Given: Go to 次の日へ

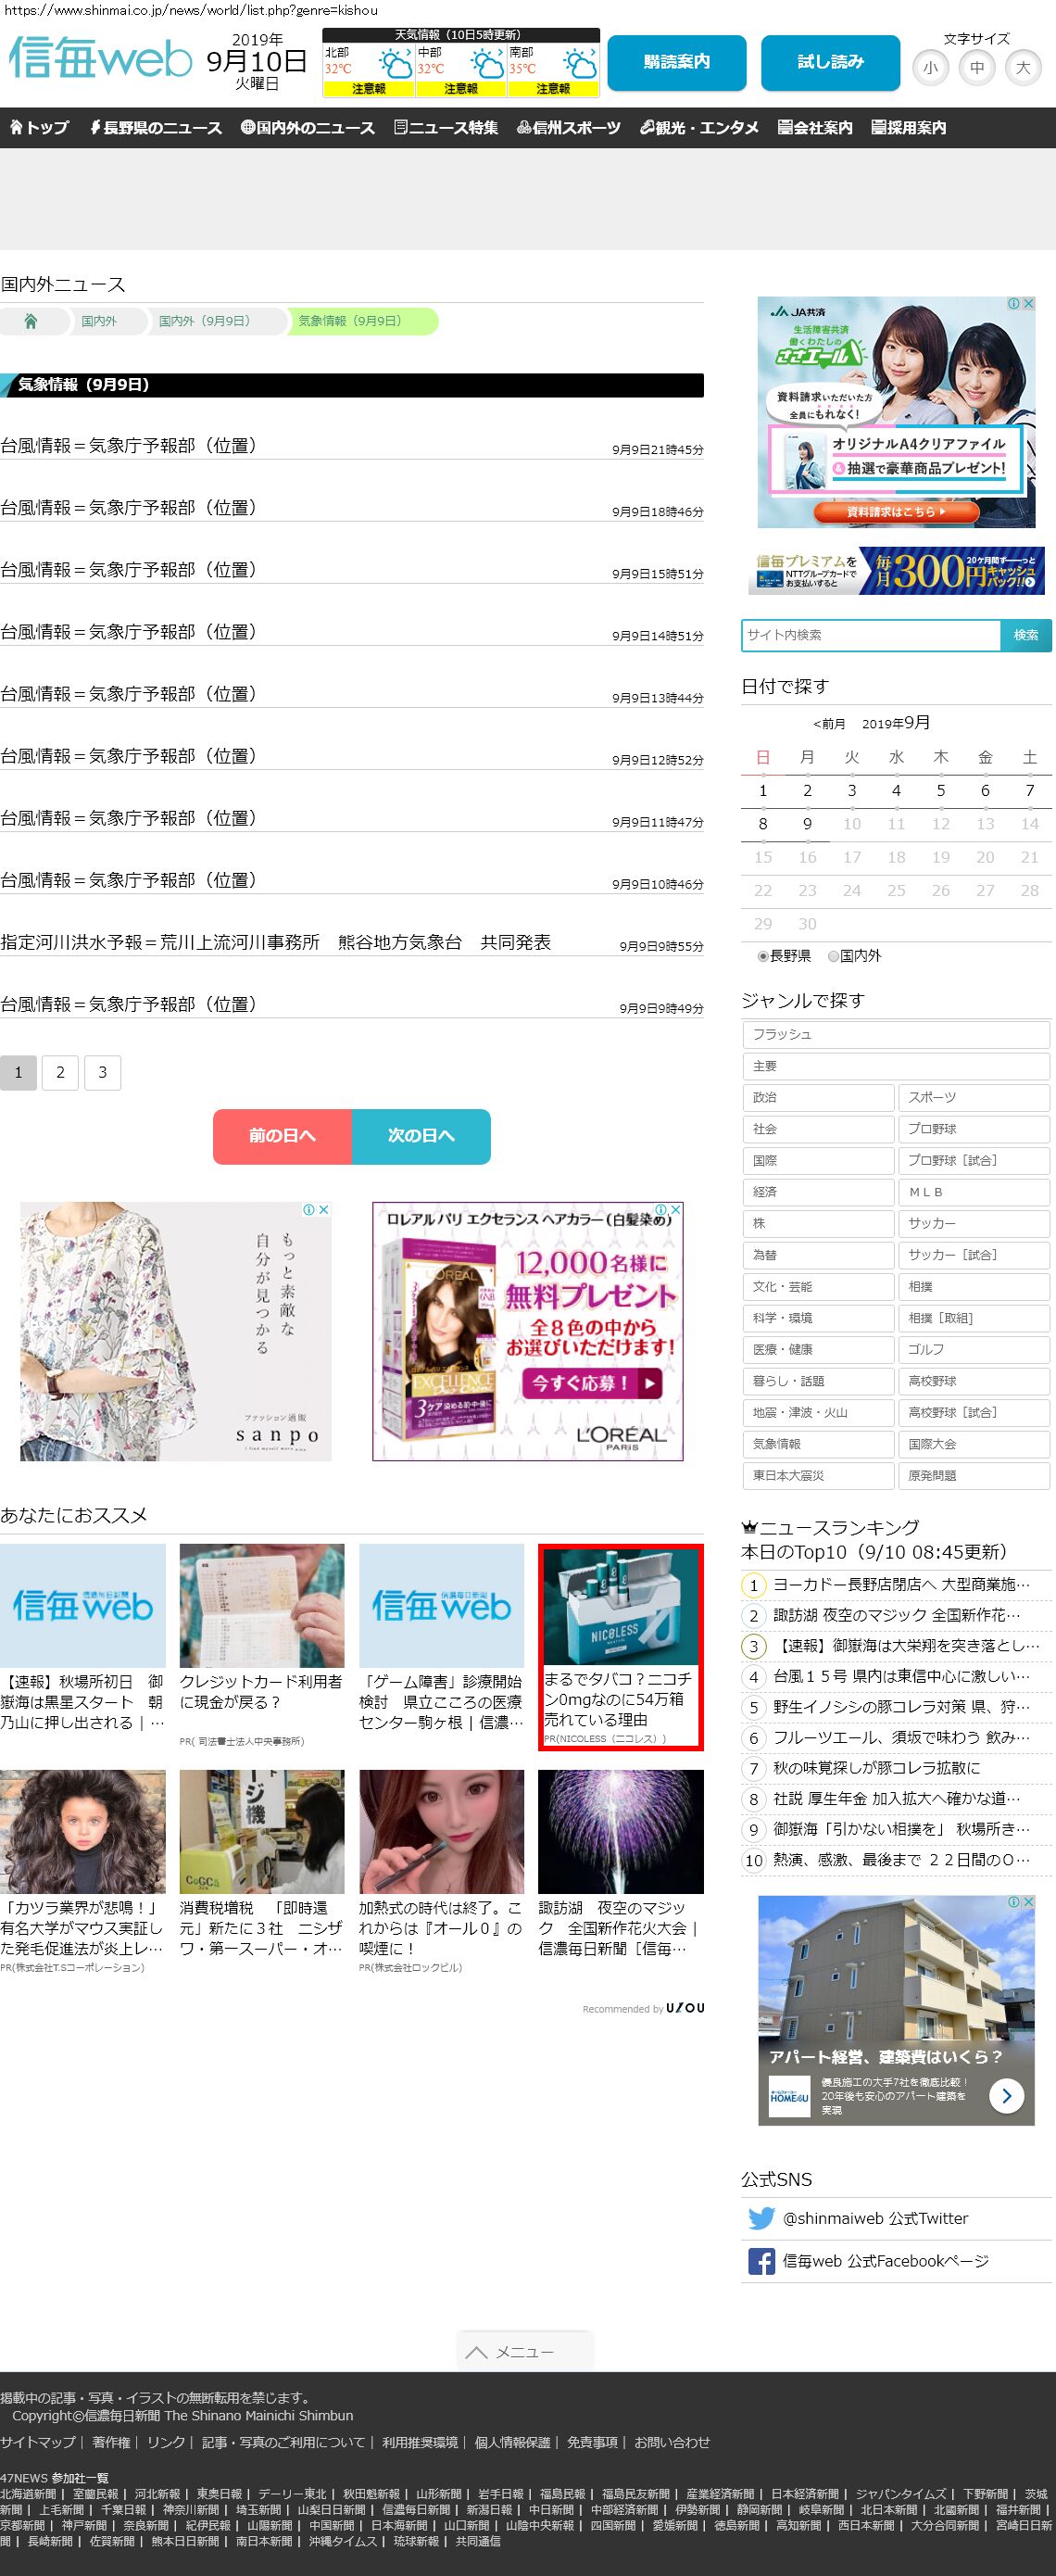Looking at the screenshot, I should (421, 1136).
